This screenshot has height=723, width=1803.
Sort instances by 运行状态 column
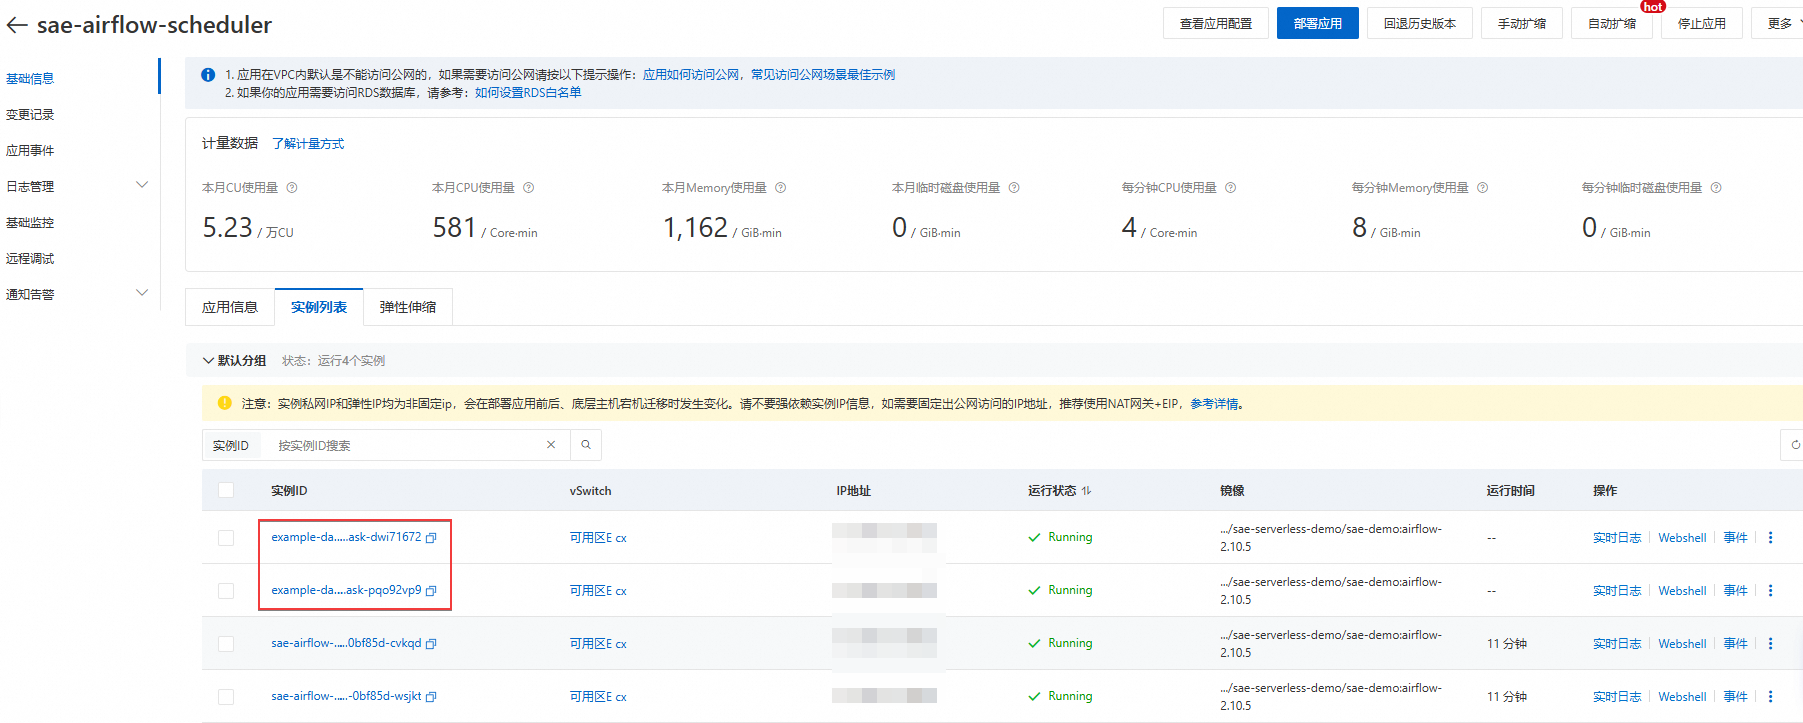pos(1086,491)
